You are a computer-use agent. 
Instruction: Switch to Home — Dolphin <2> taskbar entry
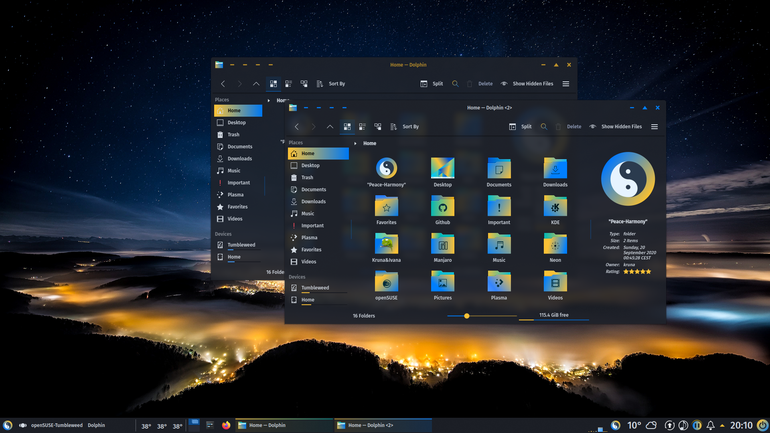tap(383, 425)
